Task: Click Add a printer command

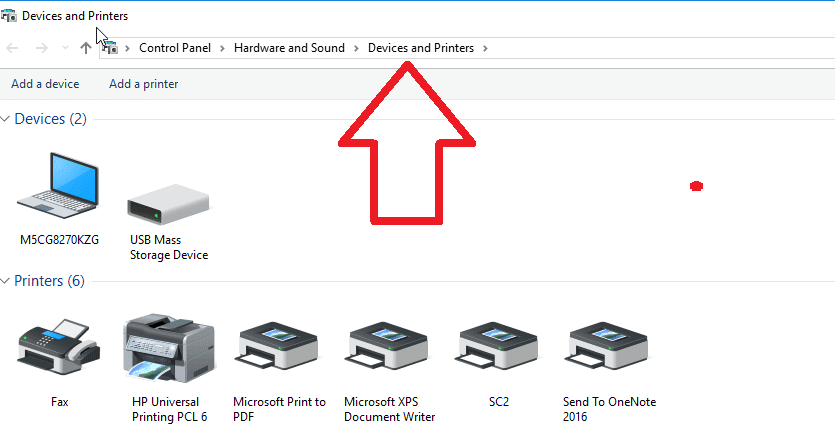Action: (144, 84)
